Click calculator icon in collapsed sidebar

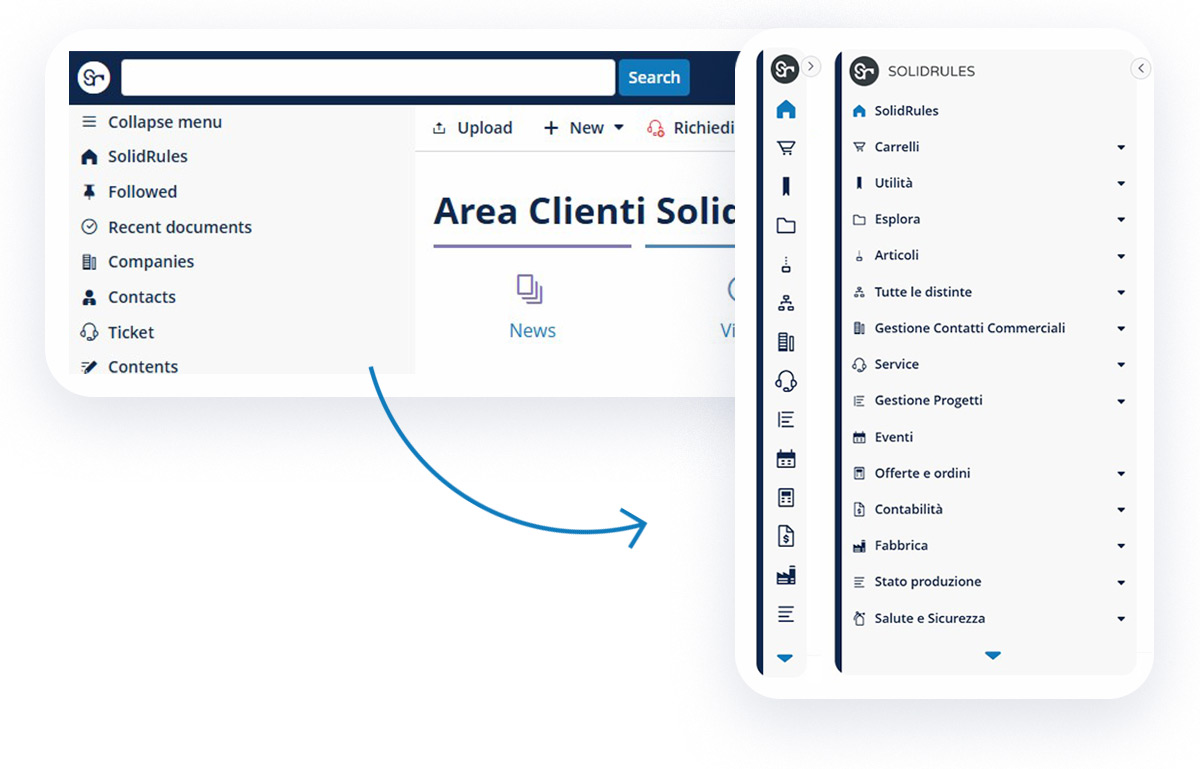[786, 498]
